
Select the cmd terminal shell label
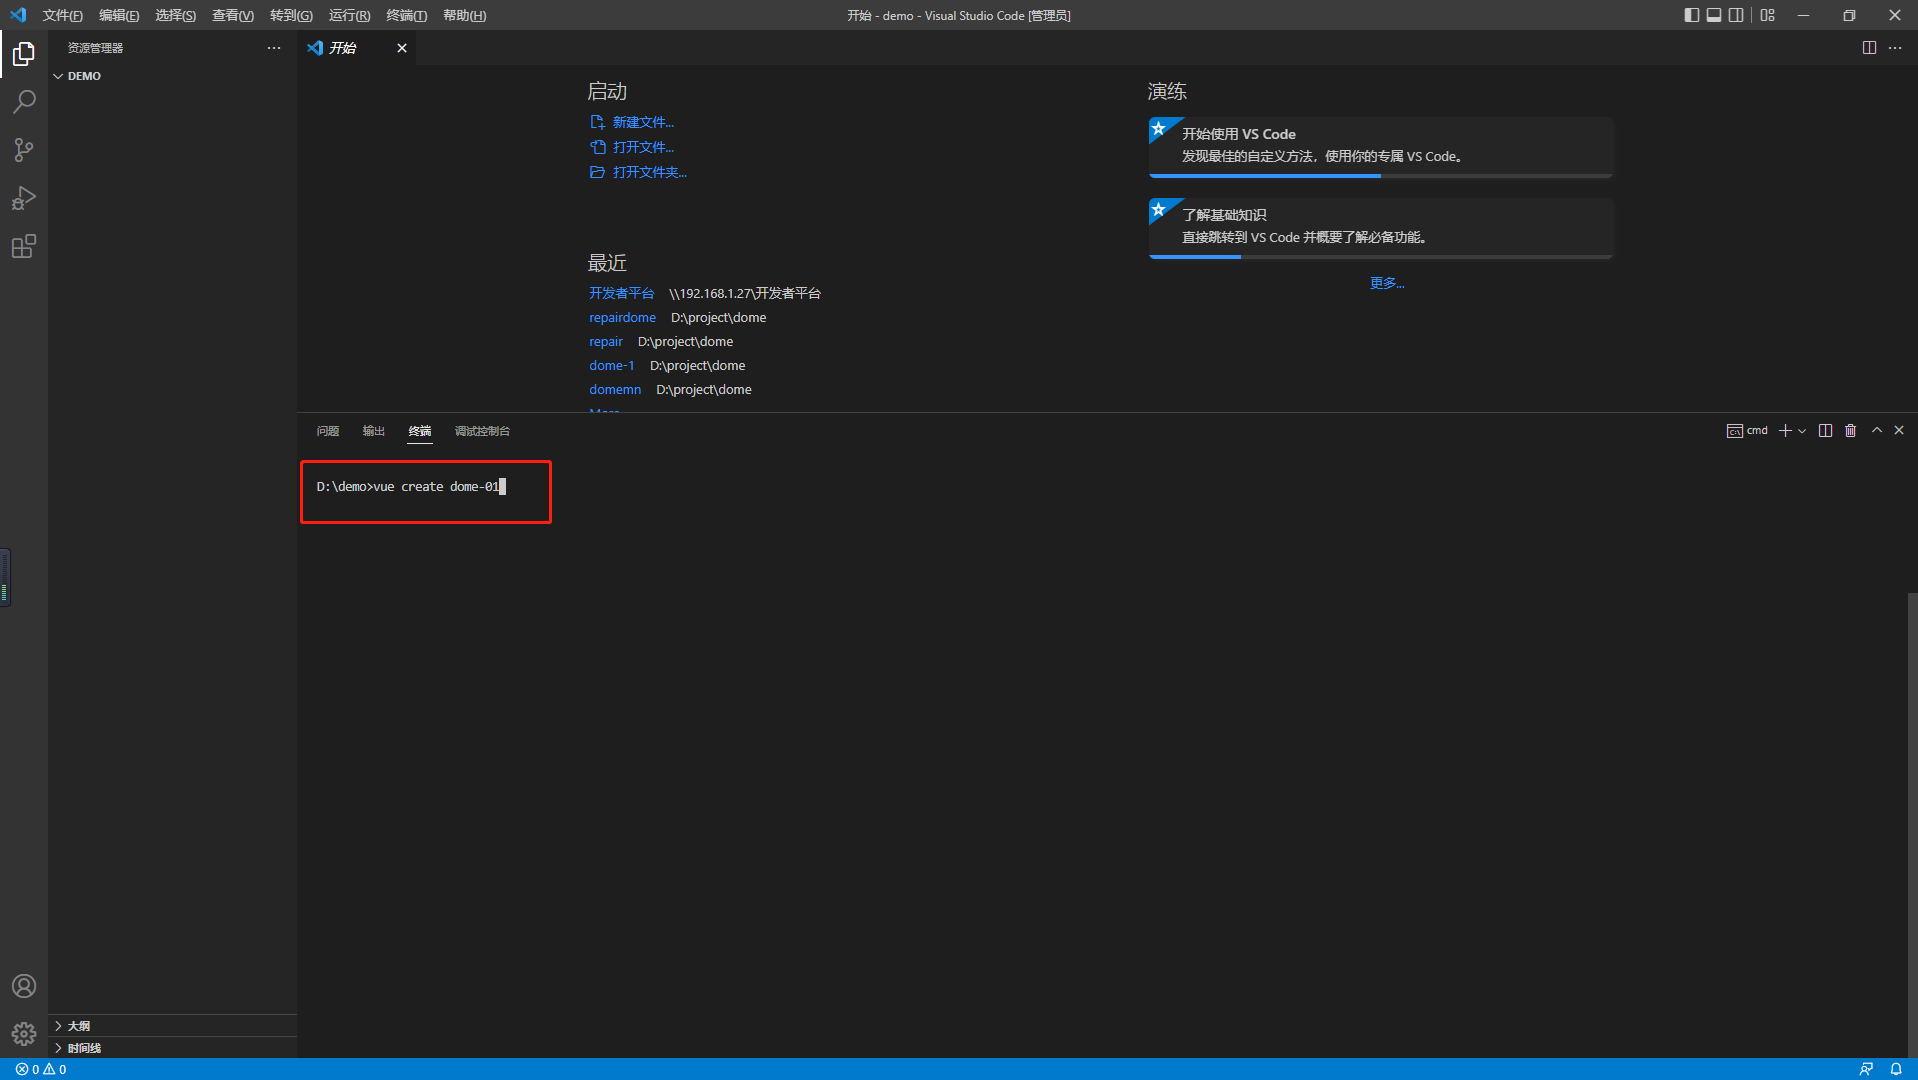1747,431
